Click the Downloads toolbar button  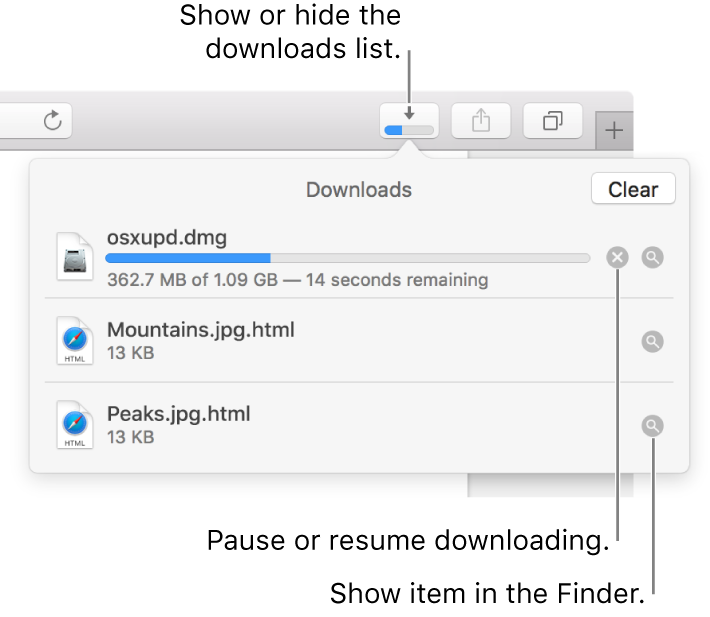409,122
